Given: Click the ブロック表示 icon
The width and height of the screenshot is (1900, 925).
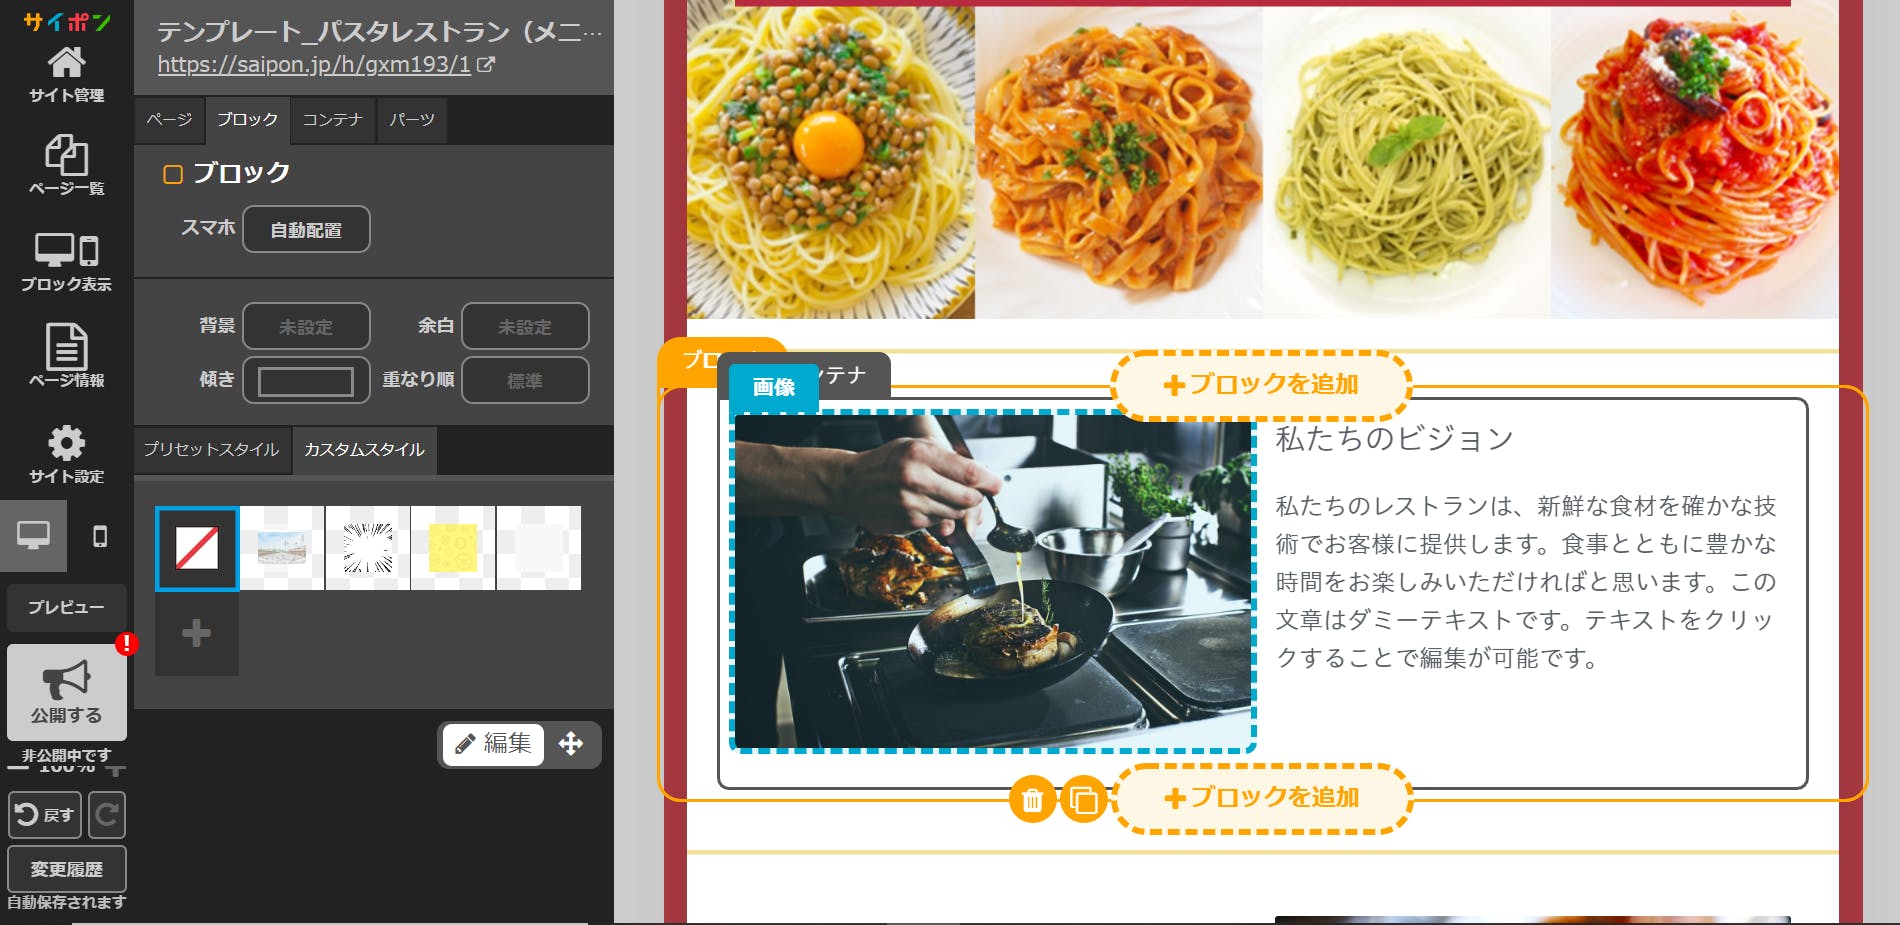Looking at the screenshot, I should tap(66, 261).
